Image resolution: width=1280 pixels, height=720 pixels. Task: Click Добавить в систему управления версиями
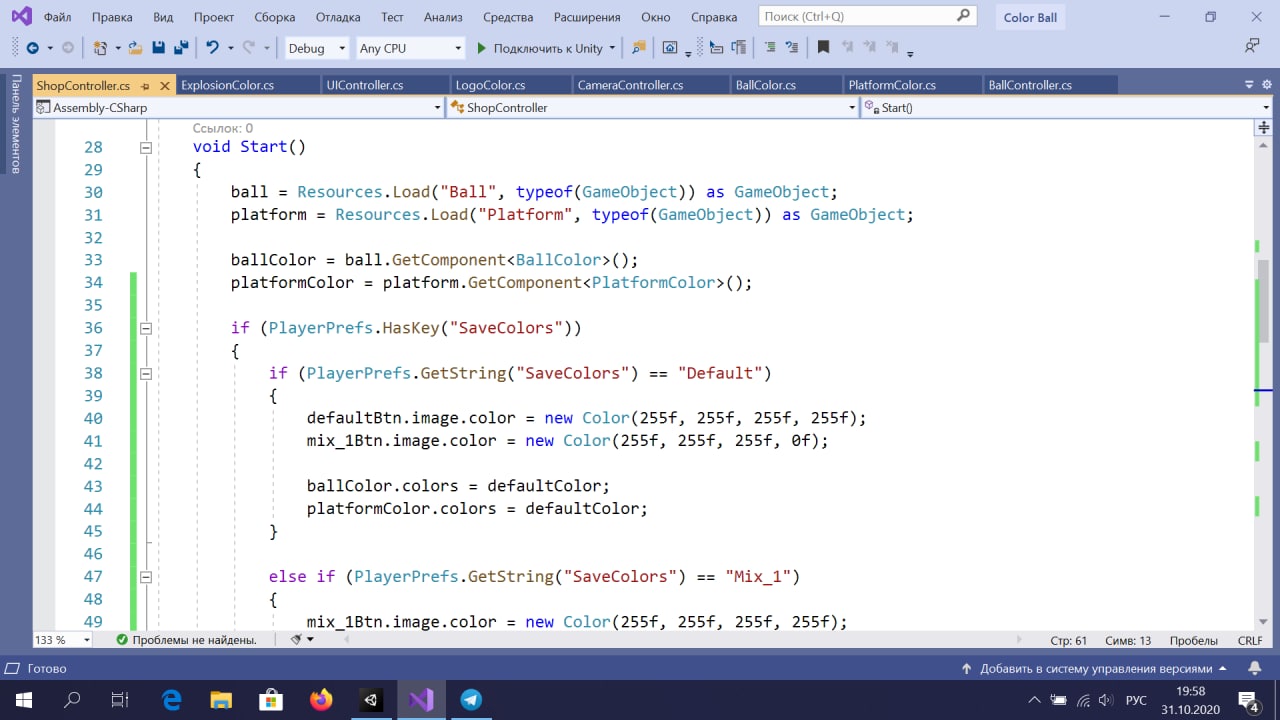1094,668
